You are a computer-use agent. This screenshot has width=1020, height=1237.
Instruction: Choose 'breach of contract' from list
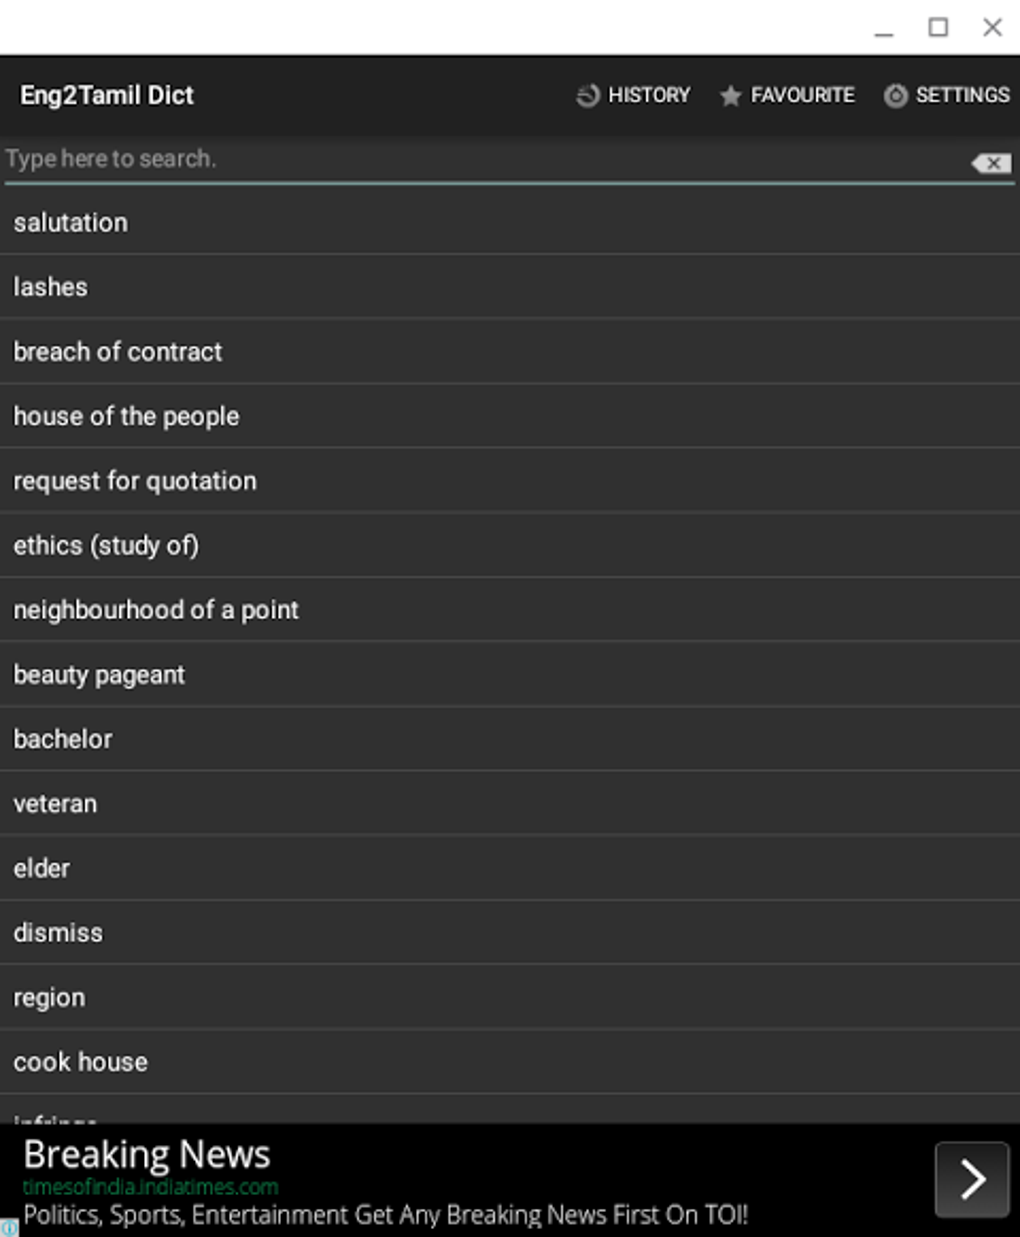(118, 352)
